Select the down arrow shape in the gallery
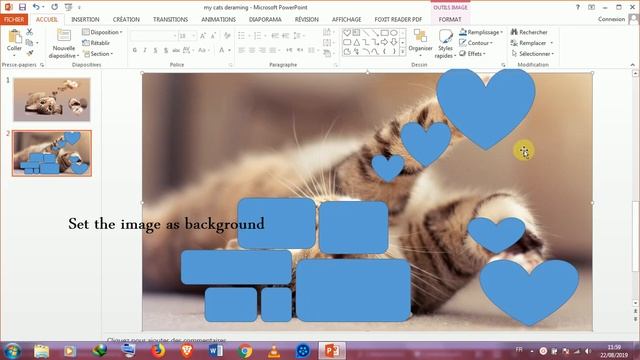The image size is (640, 360). point(394,42)
